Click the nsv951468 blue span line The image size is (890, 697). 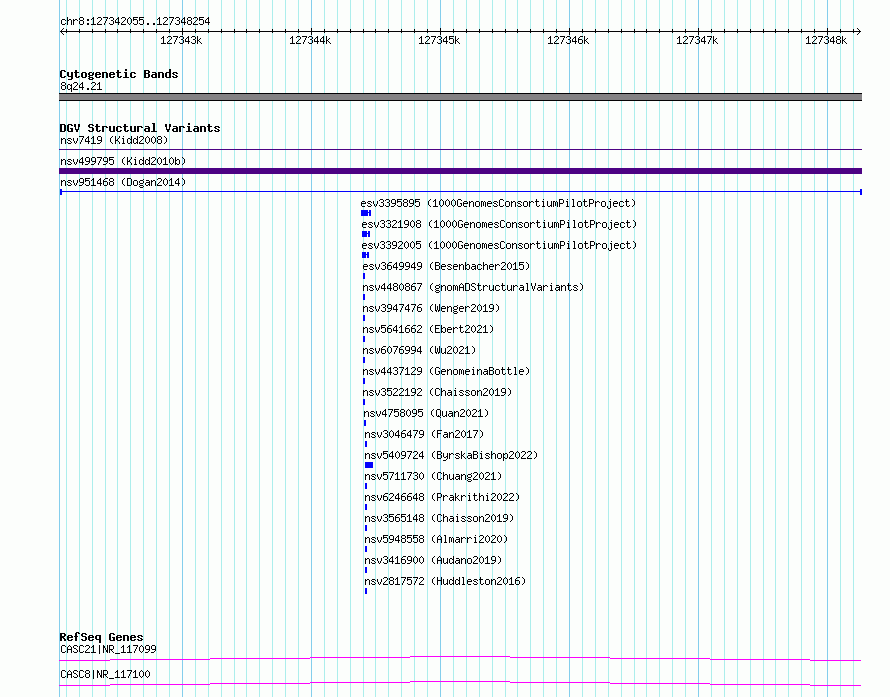pyautogui.click(x=460, y=192)
